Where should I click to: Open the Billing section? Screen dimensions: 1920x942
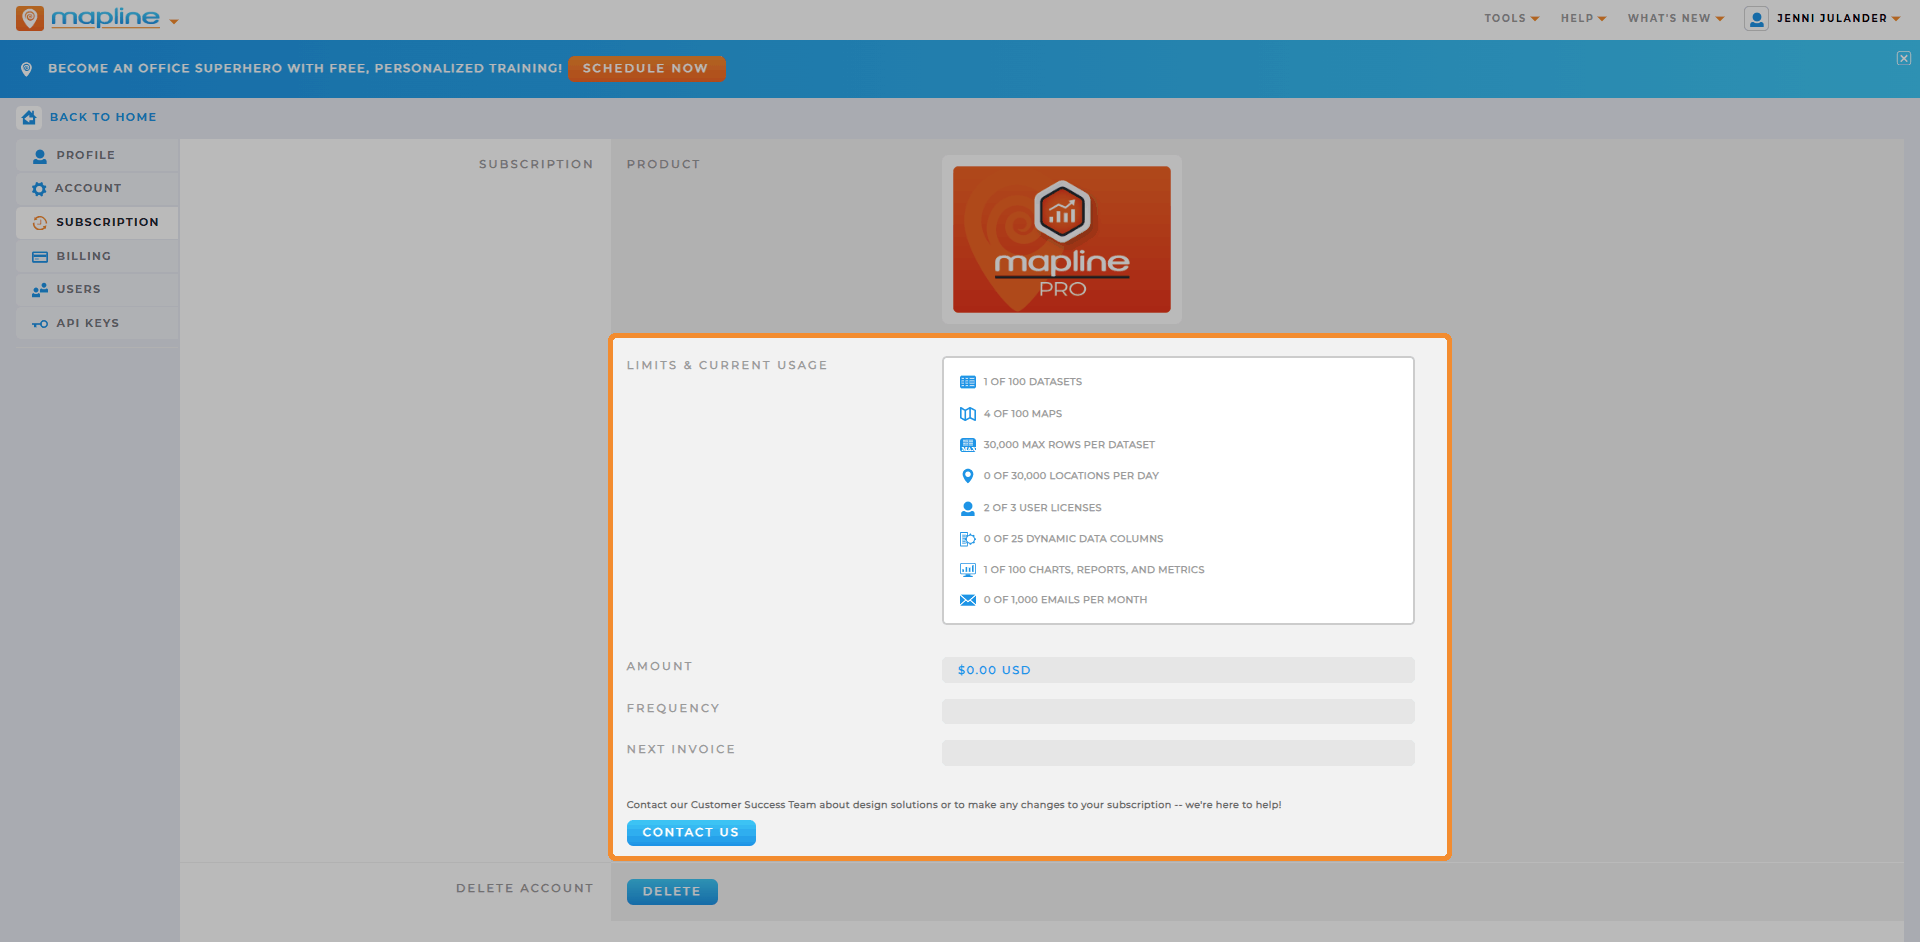coord(97,256)
